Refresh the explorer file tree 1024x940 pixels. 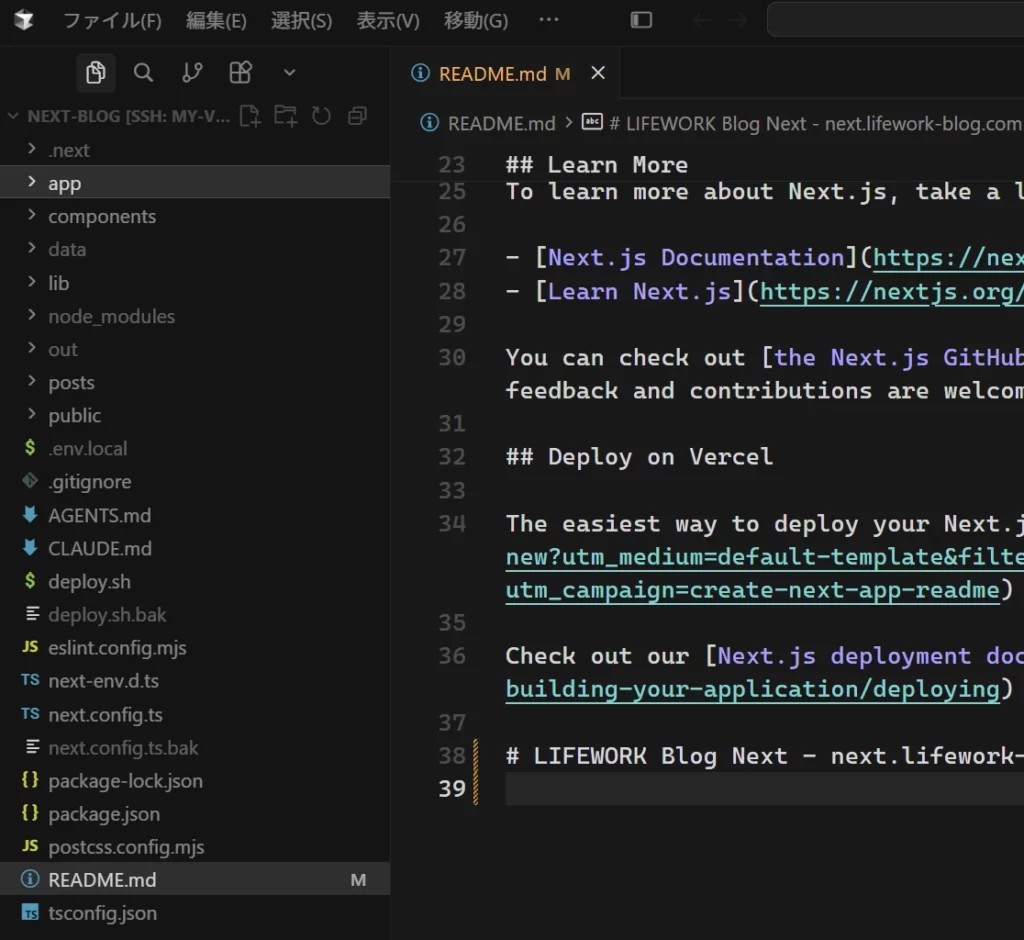321,116
